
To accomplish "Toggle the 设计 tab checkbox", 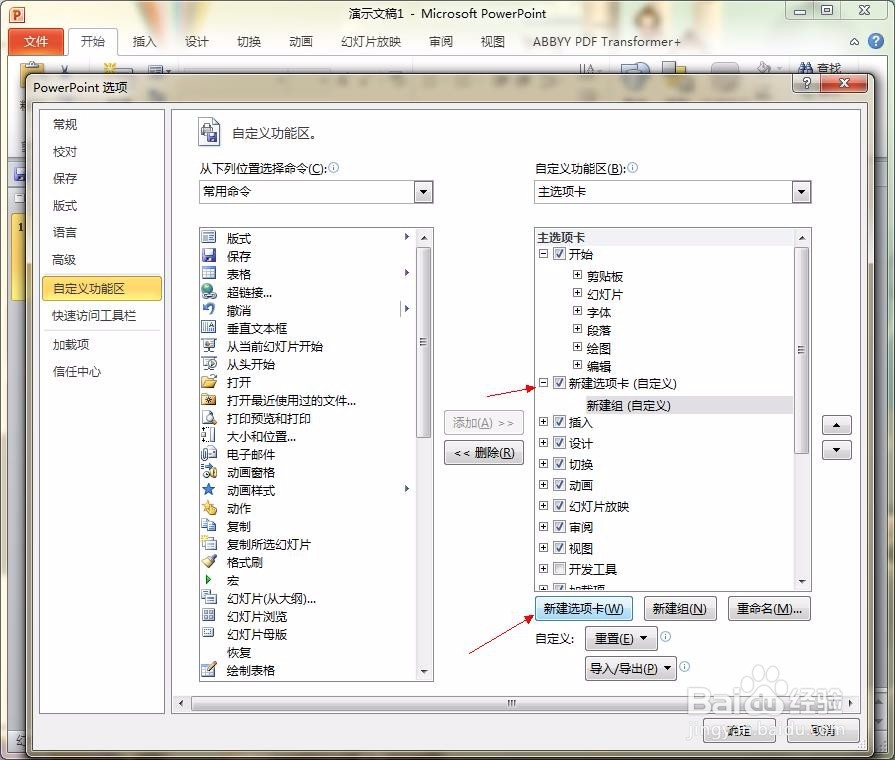I will [x=559, y=443].
